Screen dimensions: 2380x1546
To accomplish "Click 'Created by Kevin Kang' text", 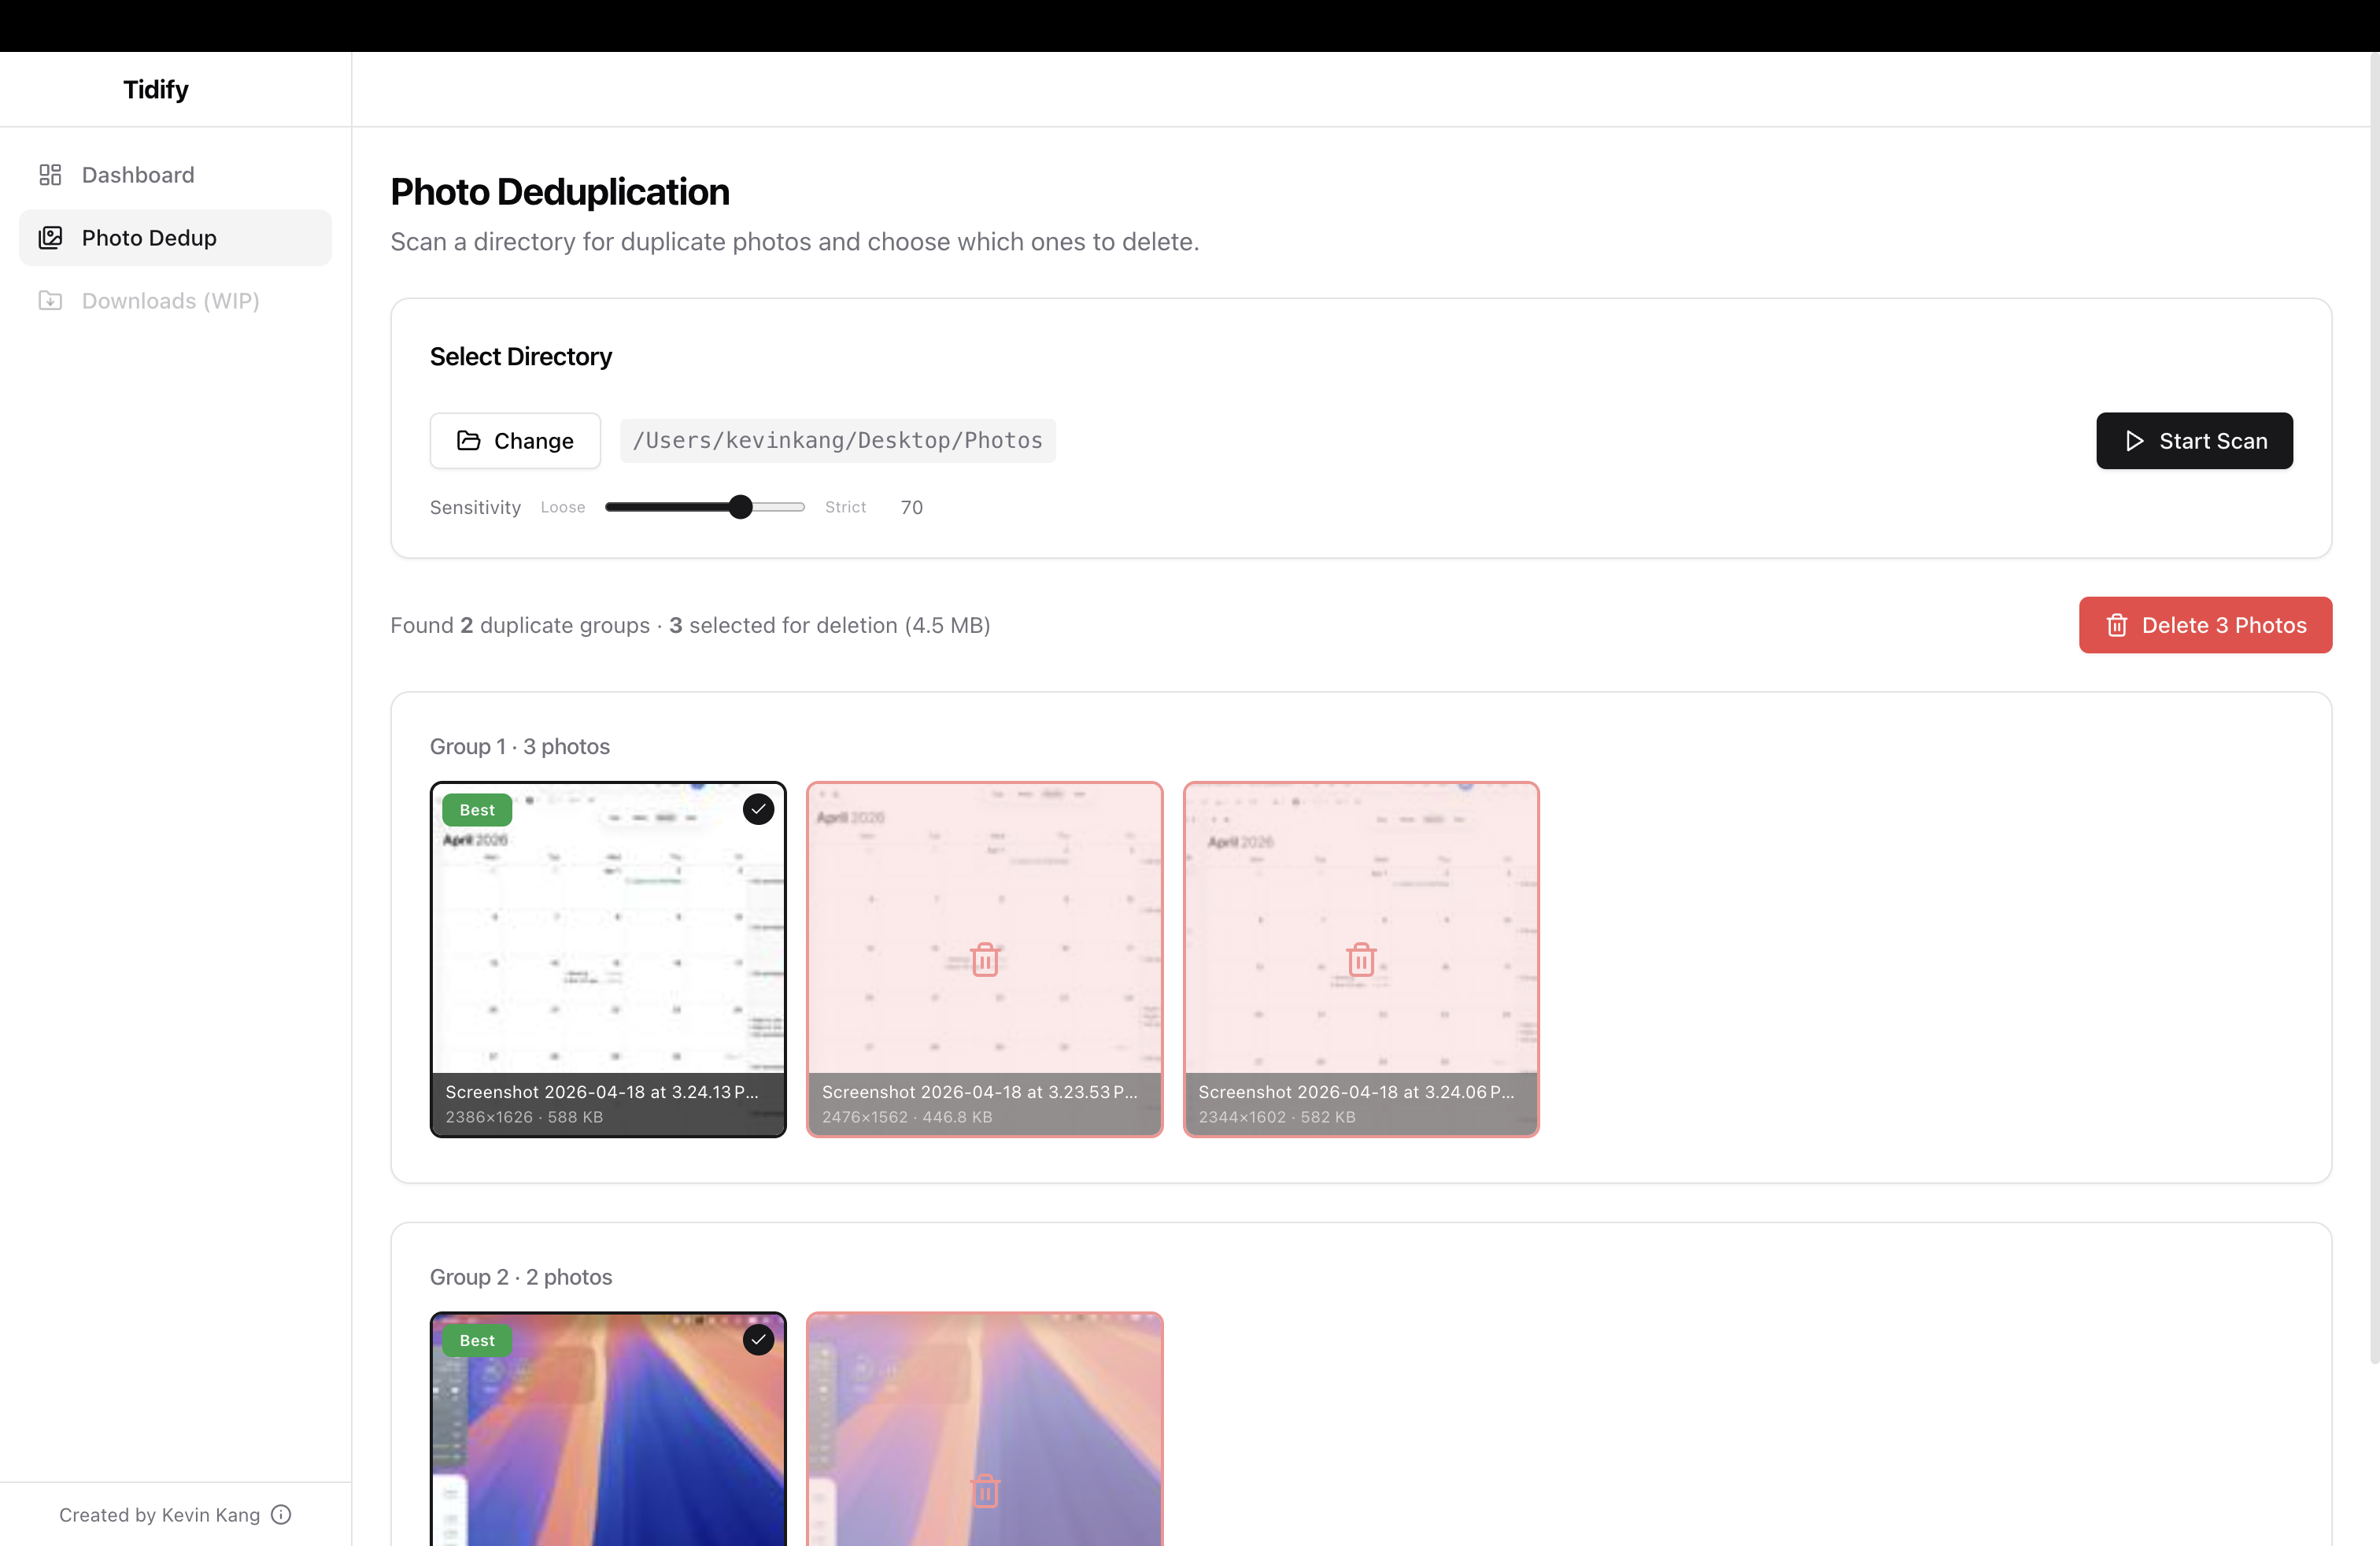I will click(159, 1515).
